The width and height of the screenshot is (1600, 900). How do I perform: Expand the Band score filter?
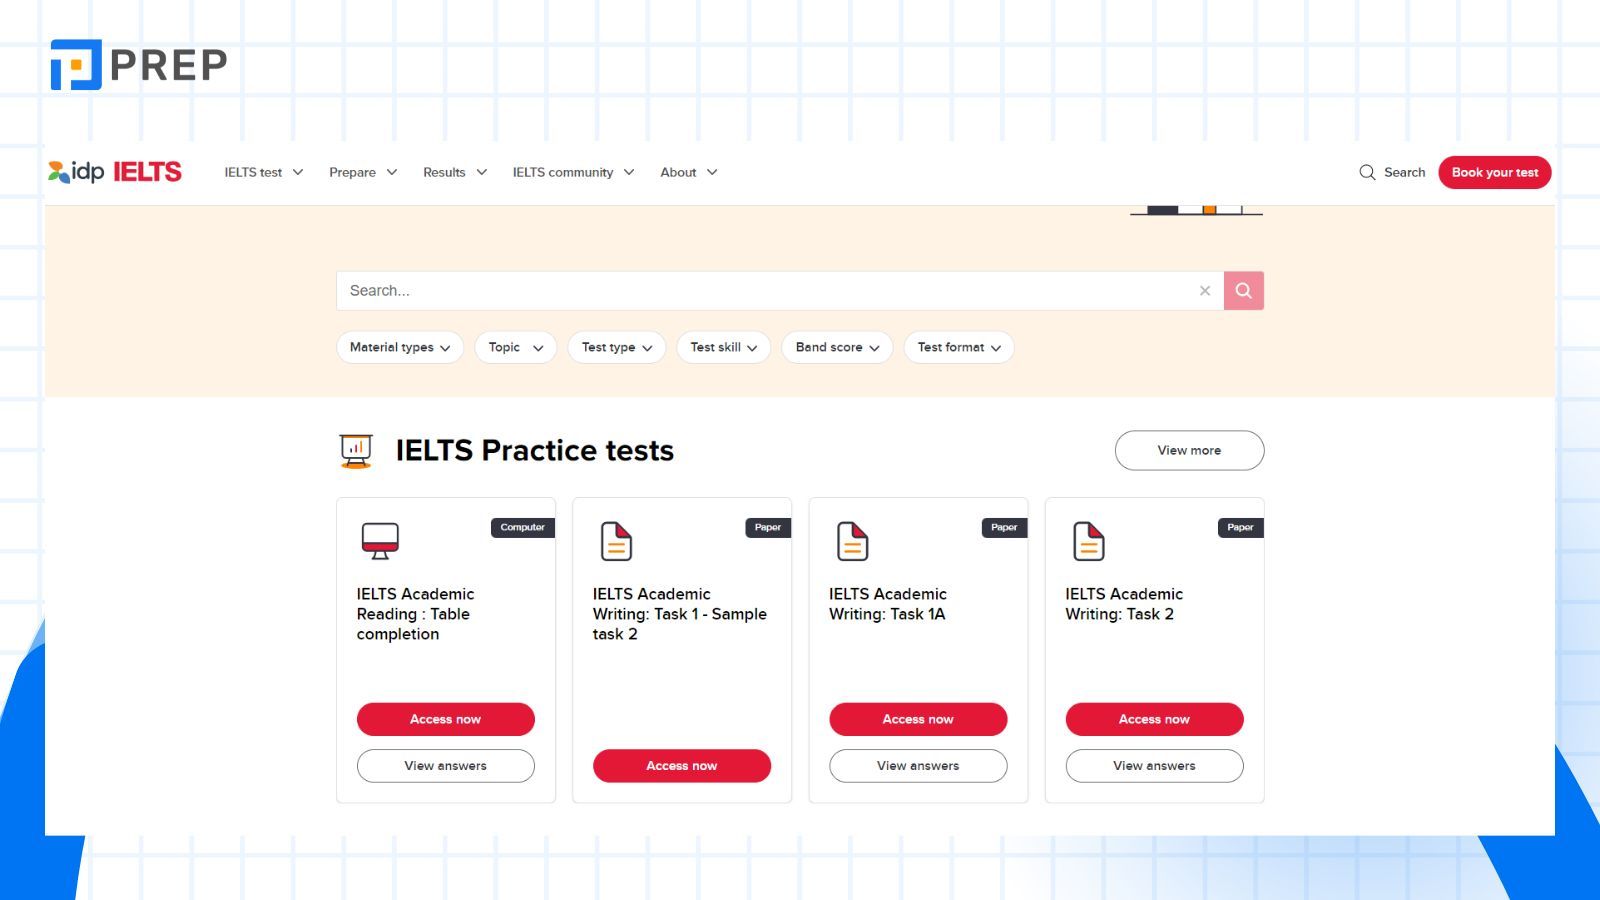[837, 347]
